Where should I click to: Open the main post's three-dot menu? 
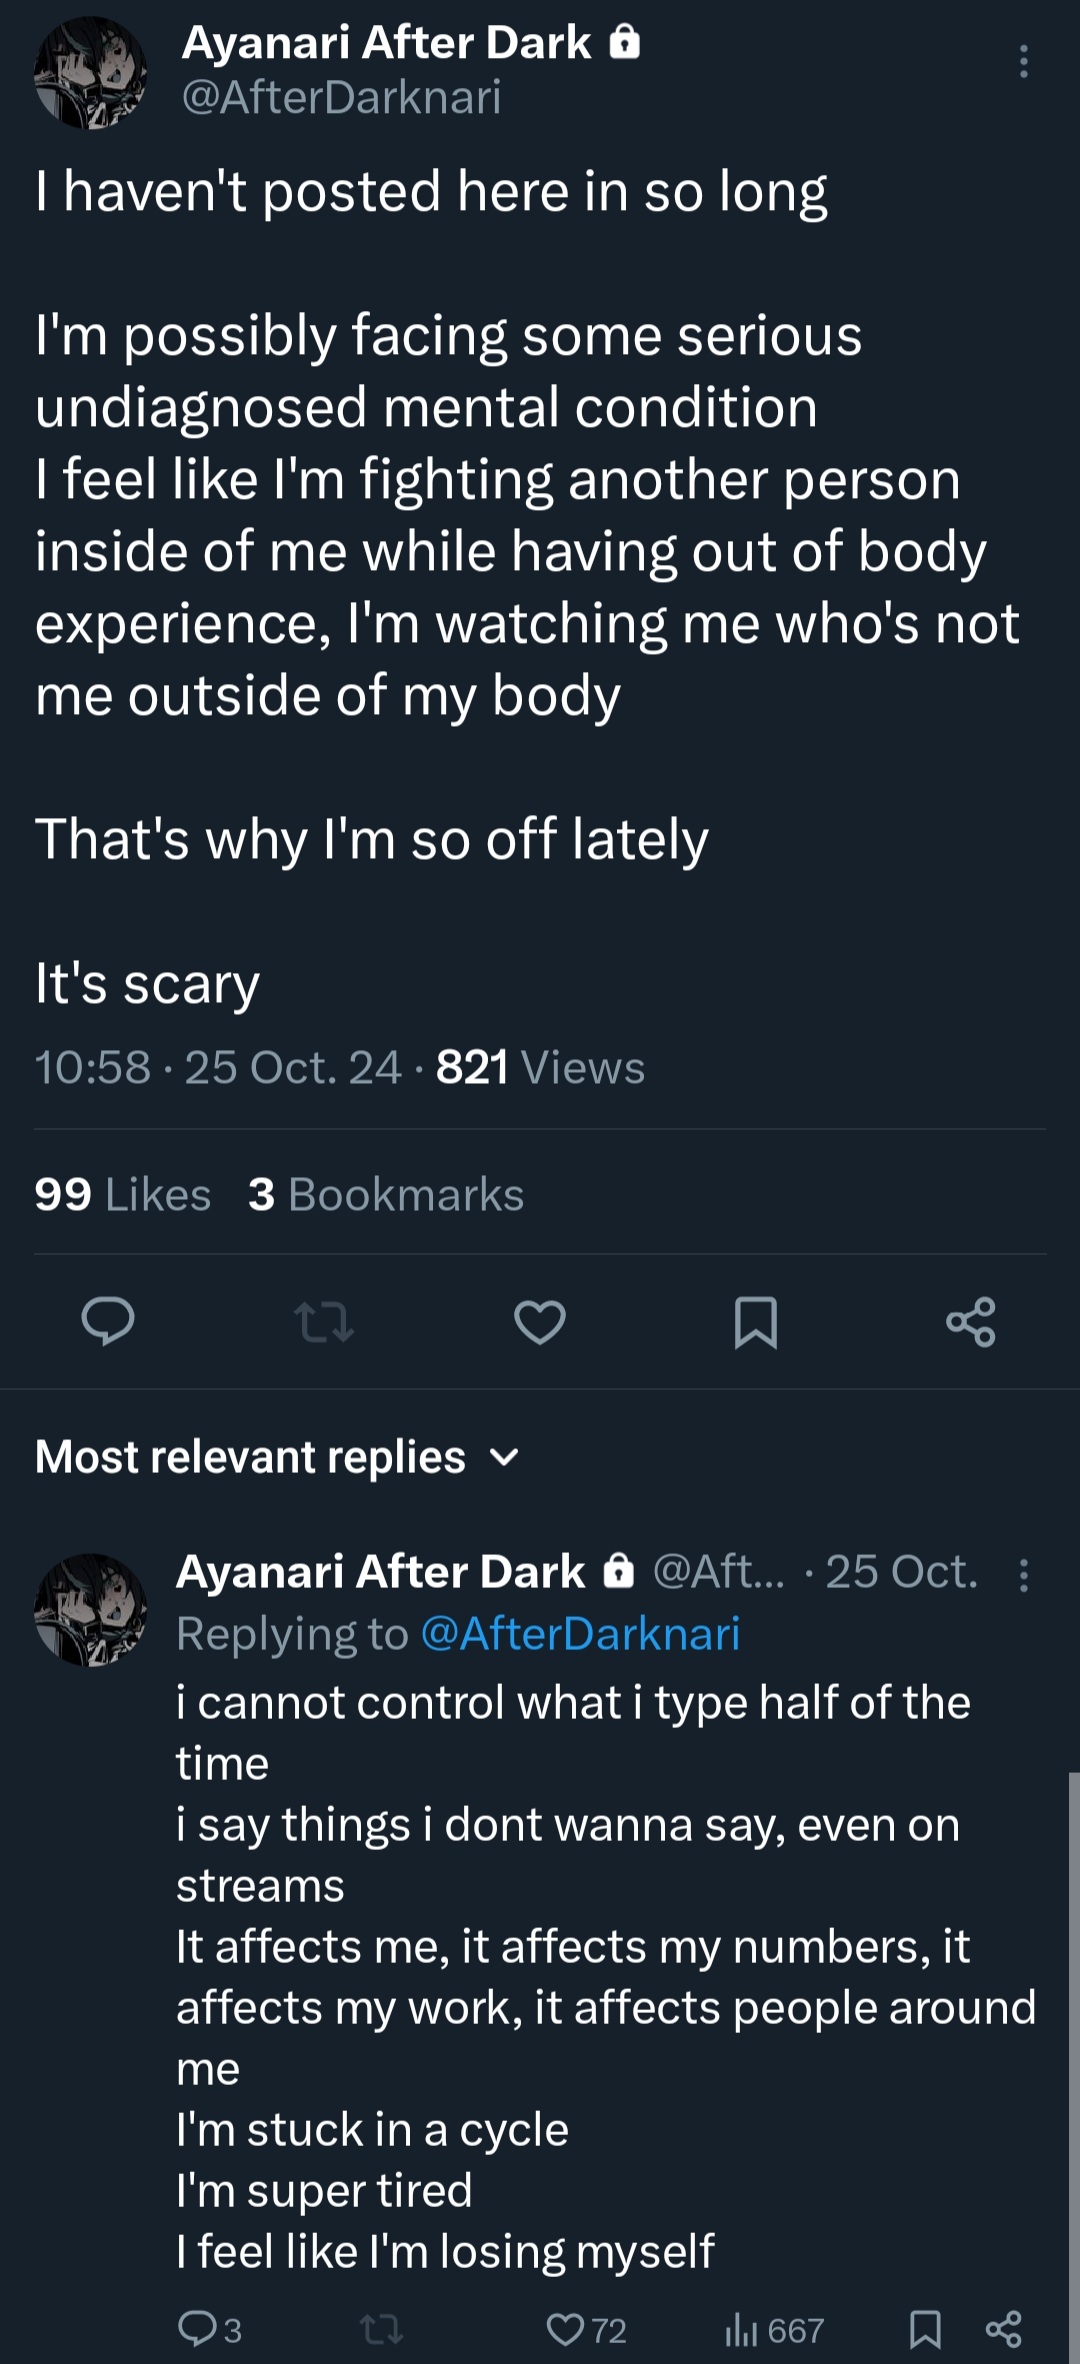tap(1023, 62)
